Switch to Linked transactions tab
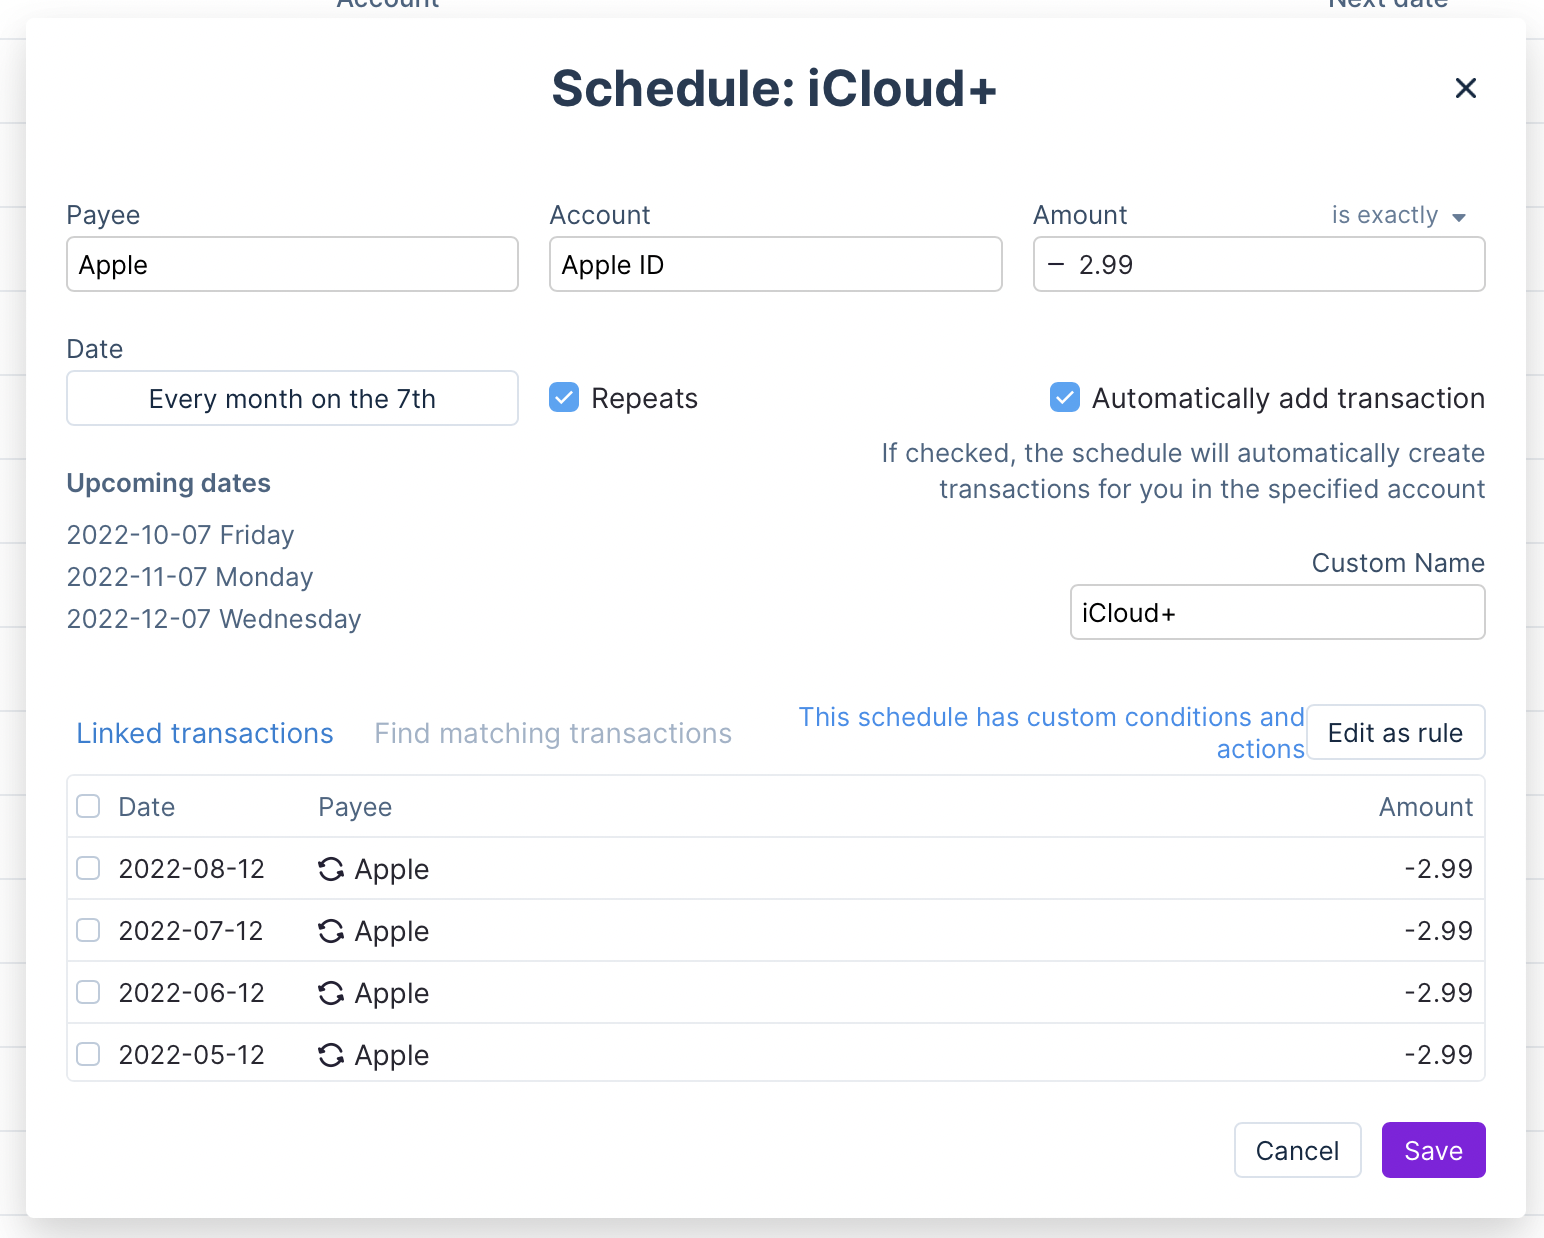Viewport: 1544px width, 1238px height. click(205, 733)
